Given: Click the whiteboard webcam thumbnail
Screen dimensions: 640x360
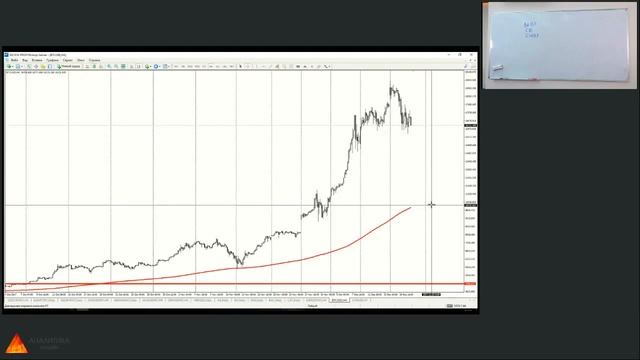Looking at the screenshot, I should pyautogui.click(x=559, y=45).
